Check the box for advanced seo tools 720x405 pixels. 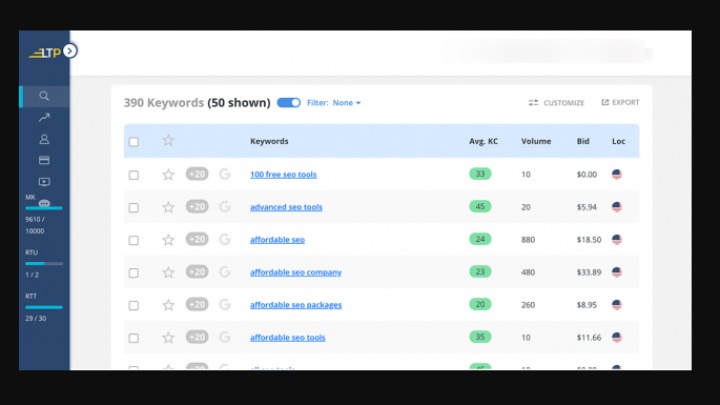tap(134, 208)
